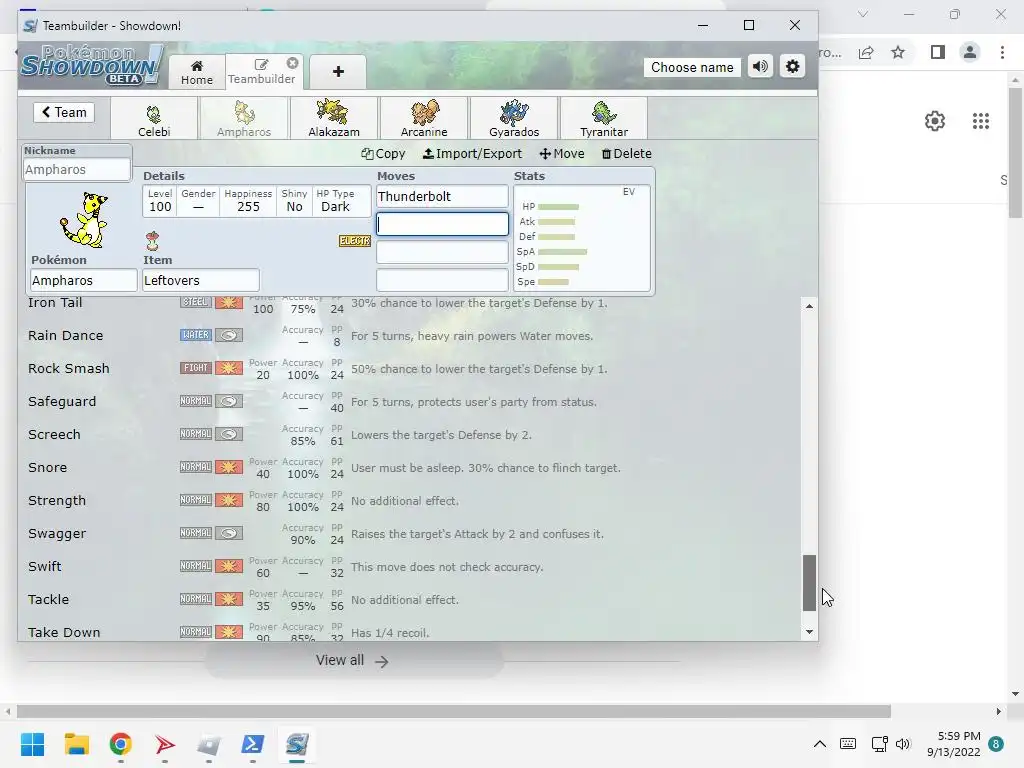Click the Nickname input field
Screen dimensions: 1024x768
coord(76,170)
